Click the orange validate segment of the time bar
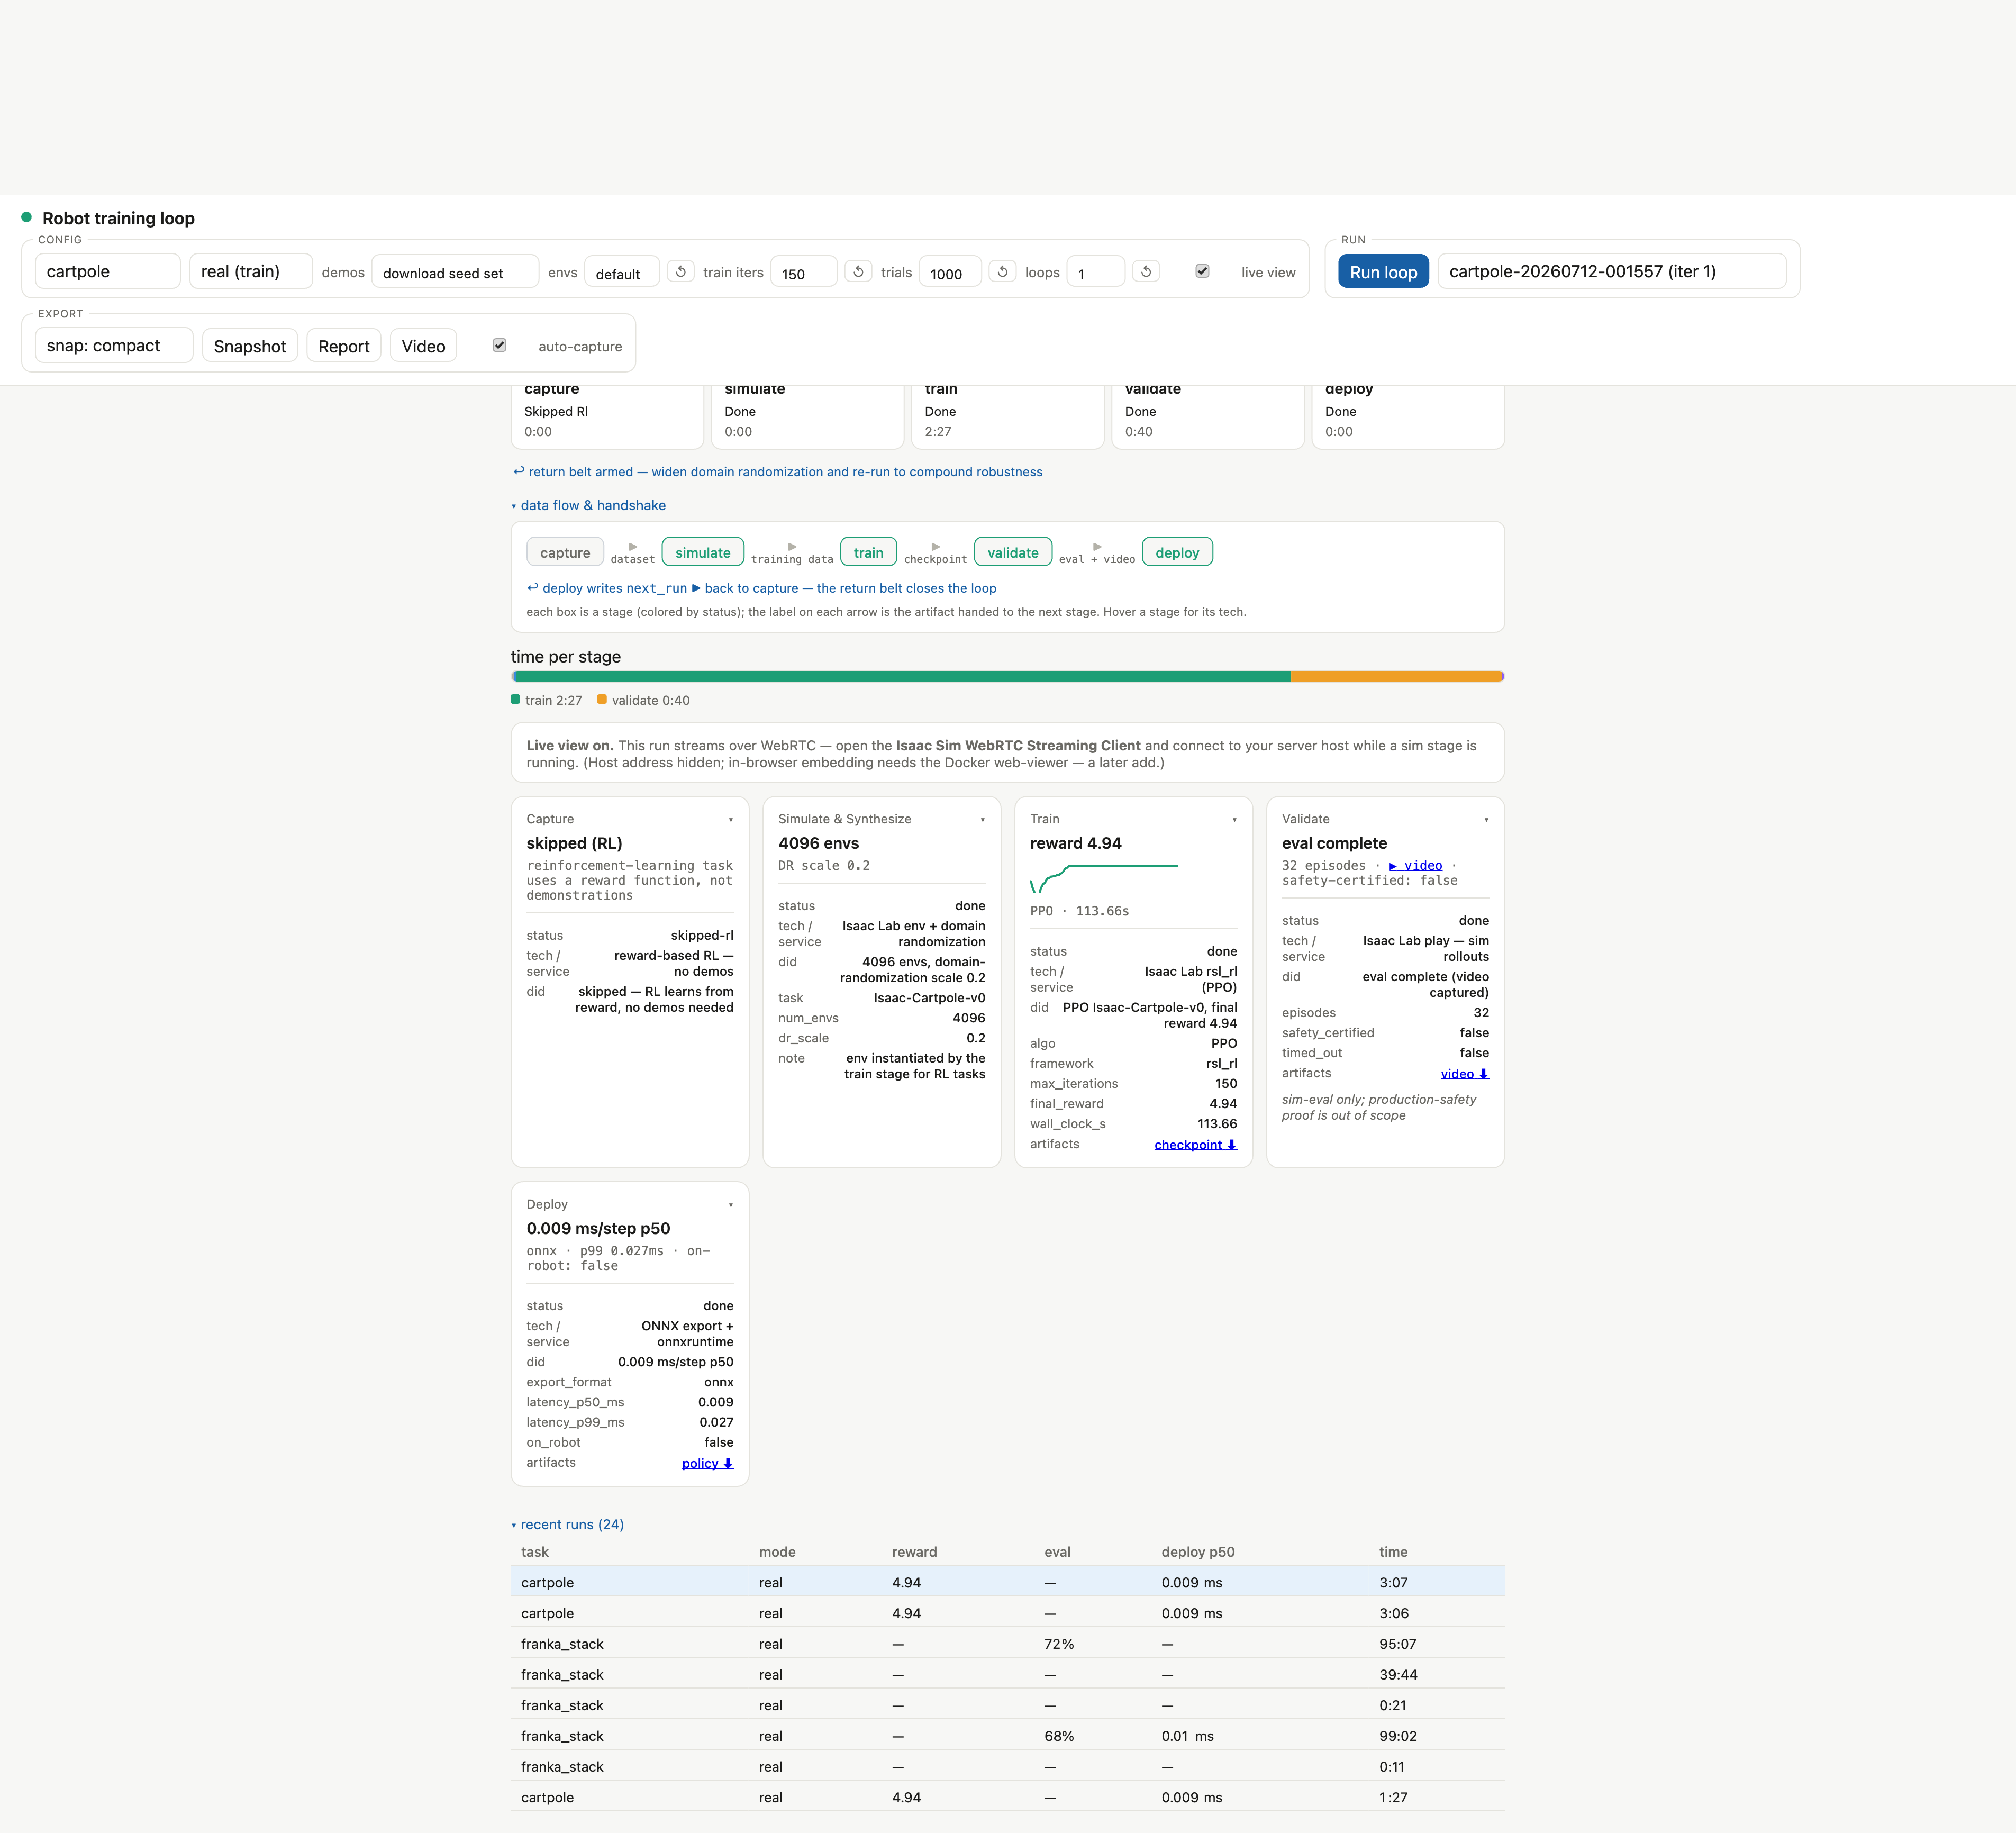Image resolution: width=2016 pixels, height=1833 pixels. pos(1396,676)
